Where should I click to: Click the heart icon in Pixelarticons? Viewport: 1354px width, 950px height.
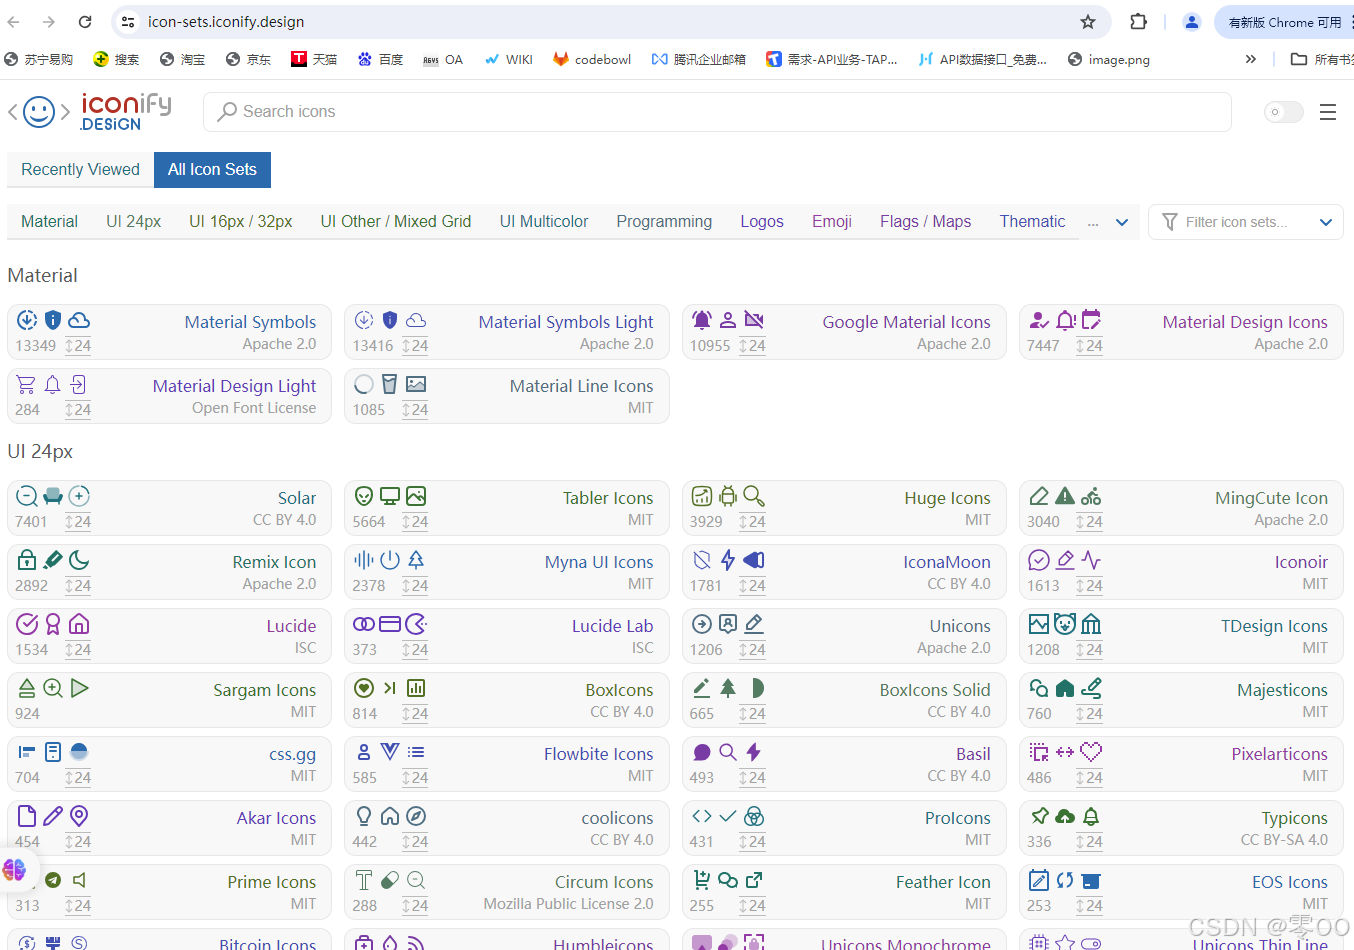(1091, 752)
